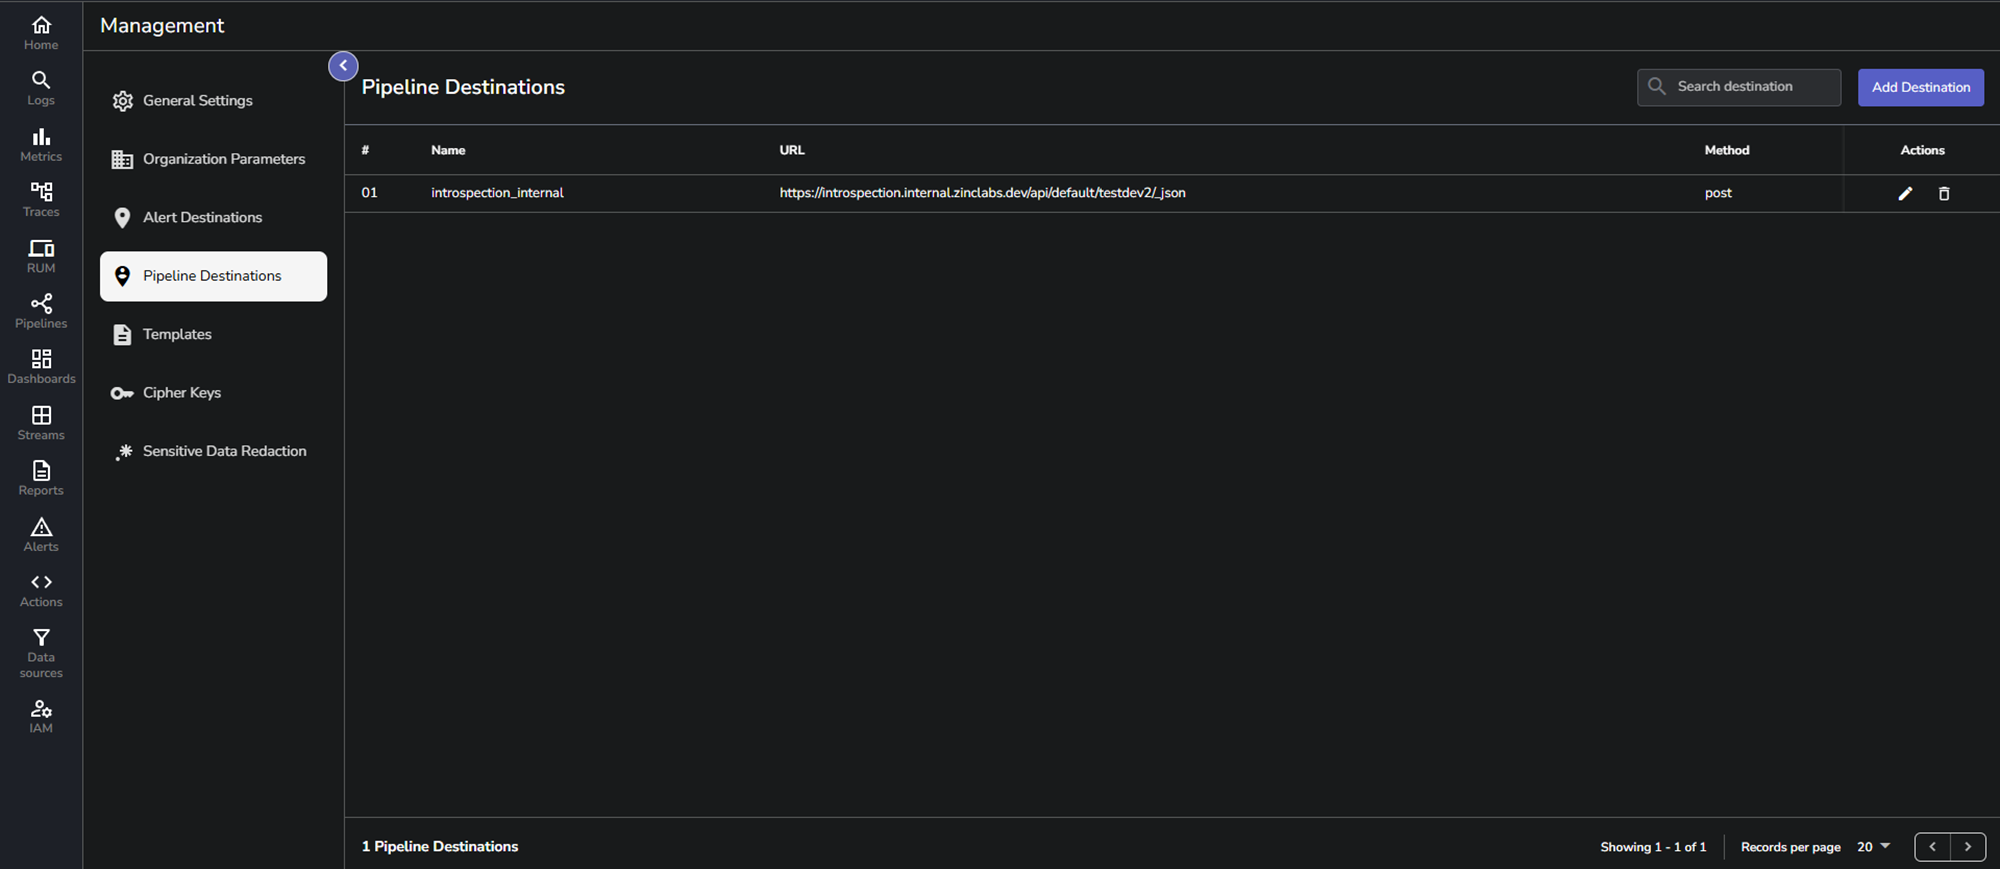Go to Metrics in the sidebar
The height and width of the screenshot is (869, 2000).
(x=41, y=144)
